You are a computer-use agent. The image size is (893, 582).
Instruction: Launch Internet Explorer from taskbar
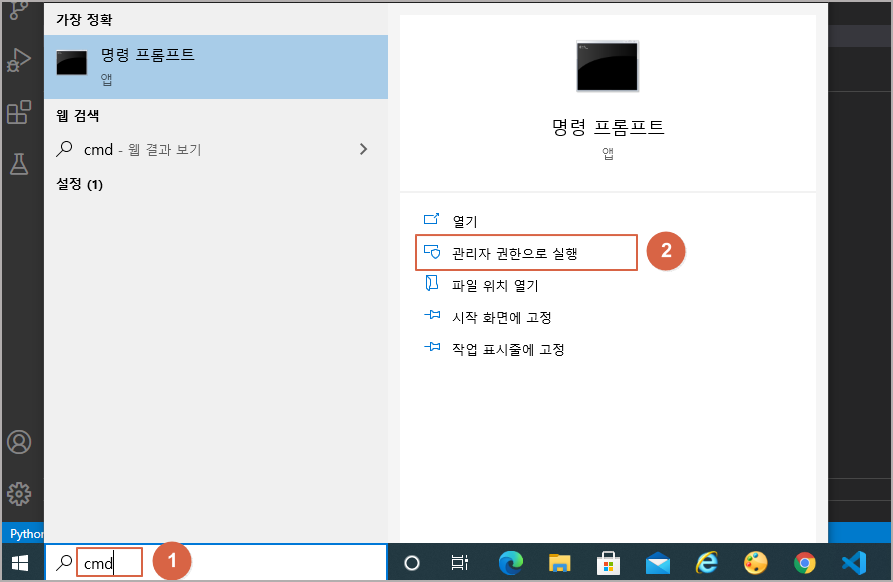(x=707, y=563)
